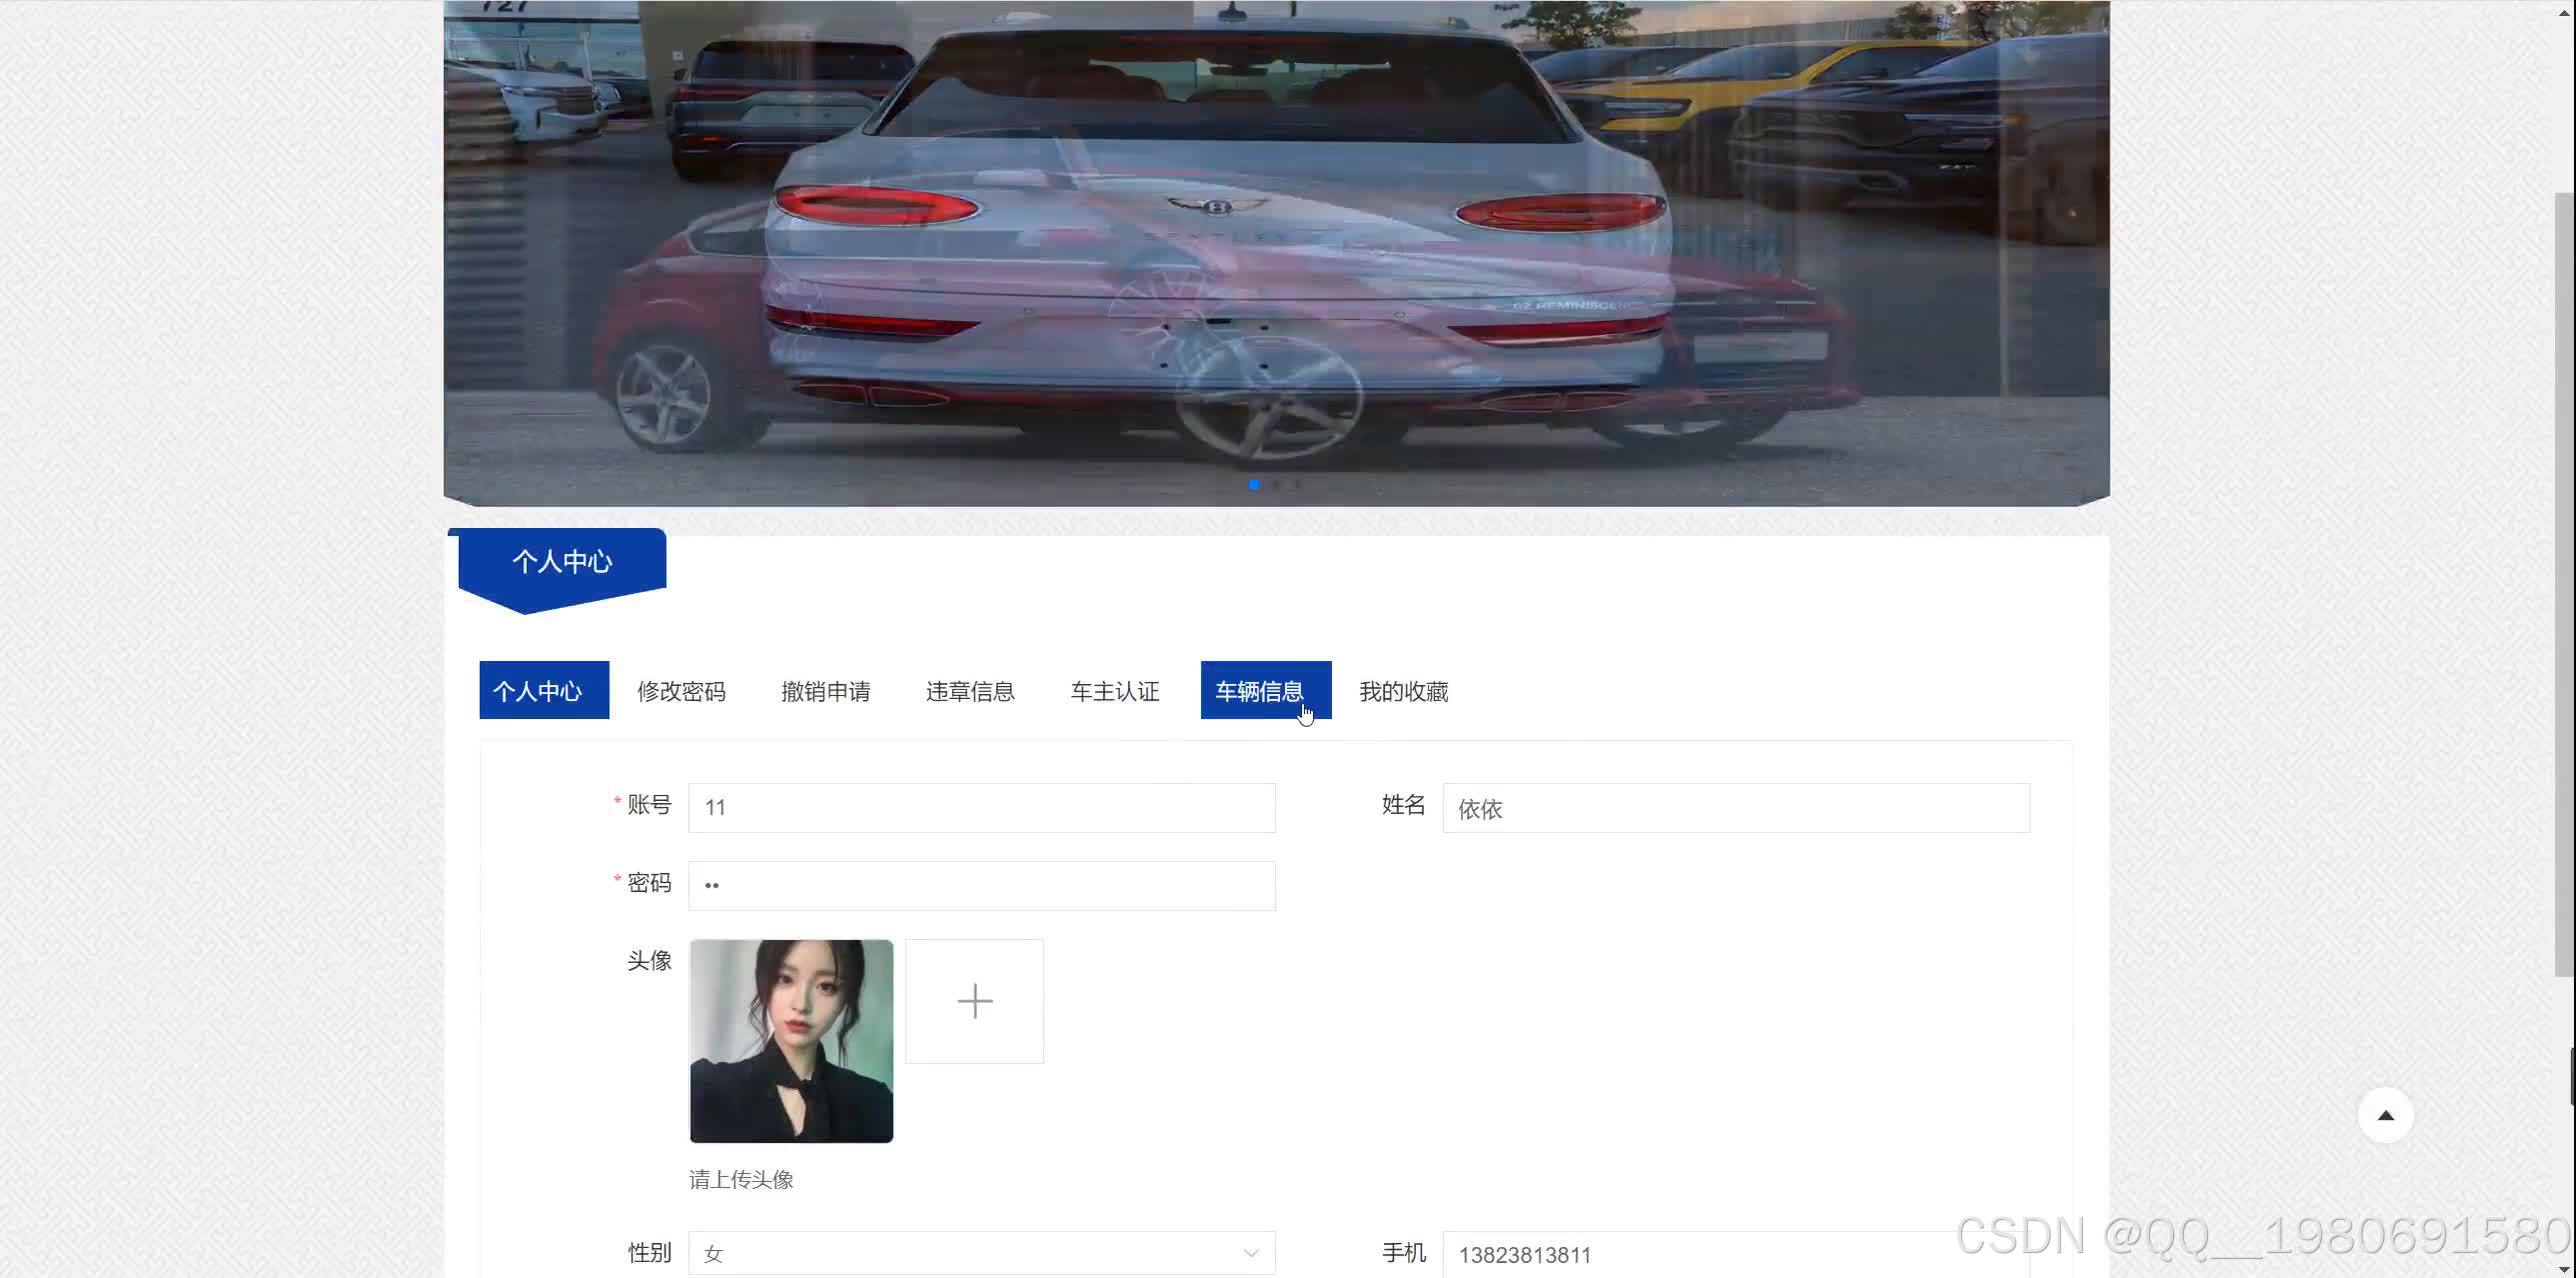
Task: Switch to the 我的收藏 tab
Action: click(1404, 691)
